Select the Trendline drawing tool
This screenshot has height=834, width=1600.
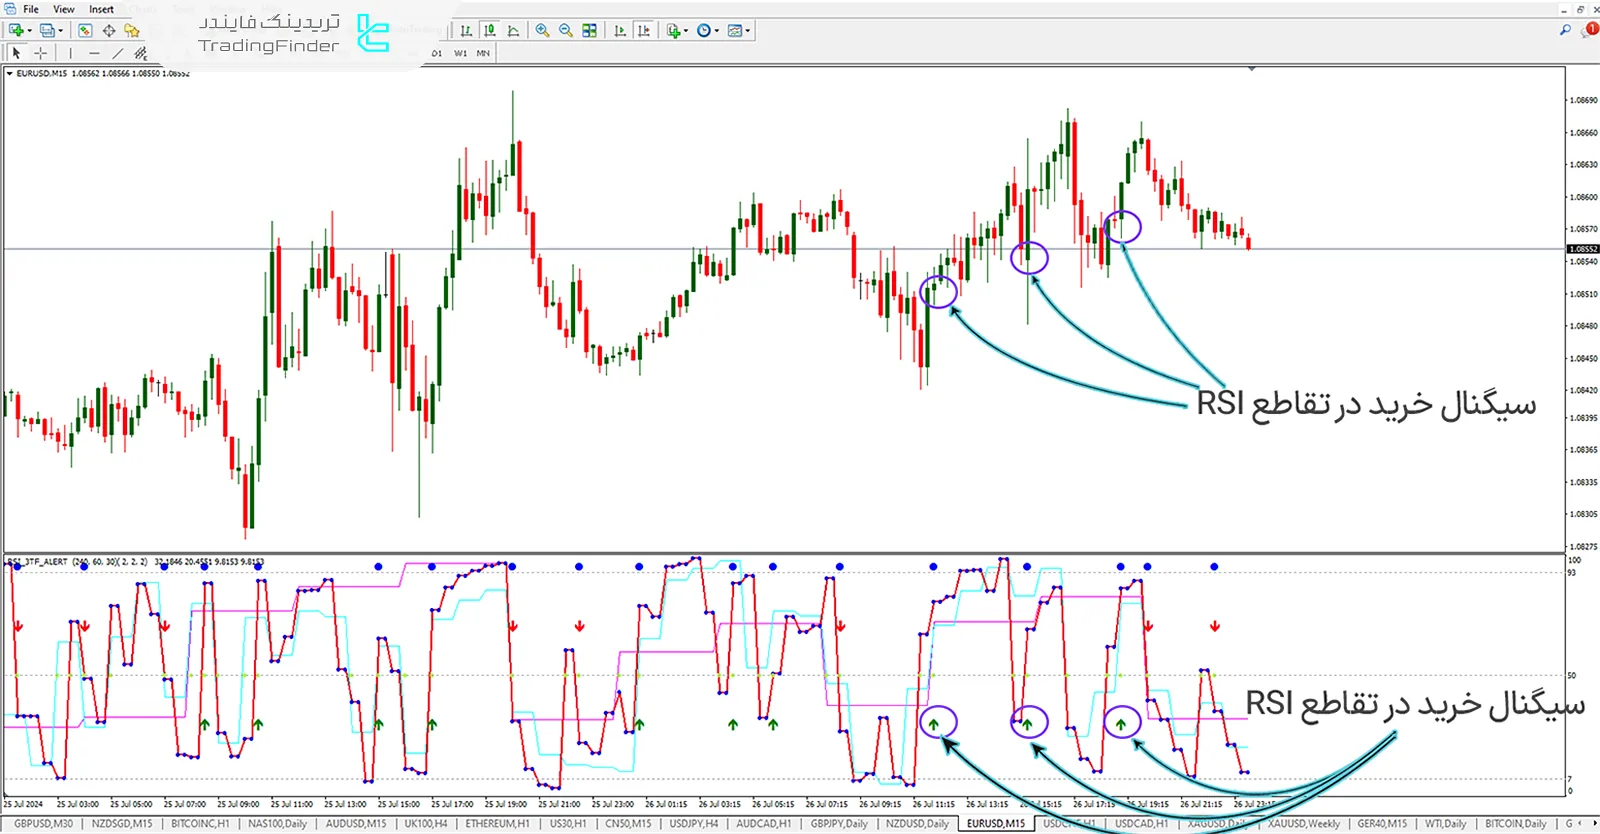[118, 53]
